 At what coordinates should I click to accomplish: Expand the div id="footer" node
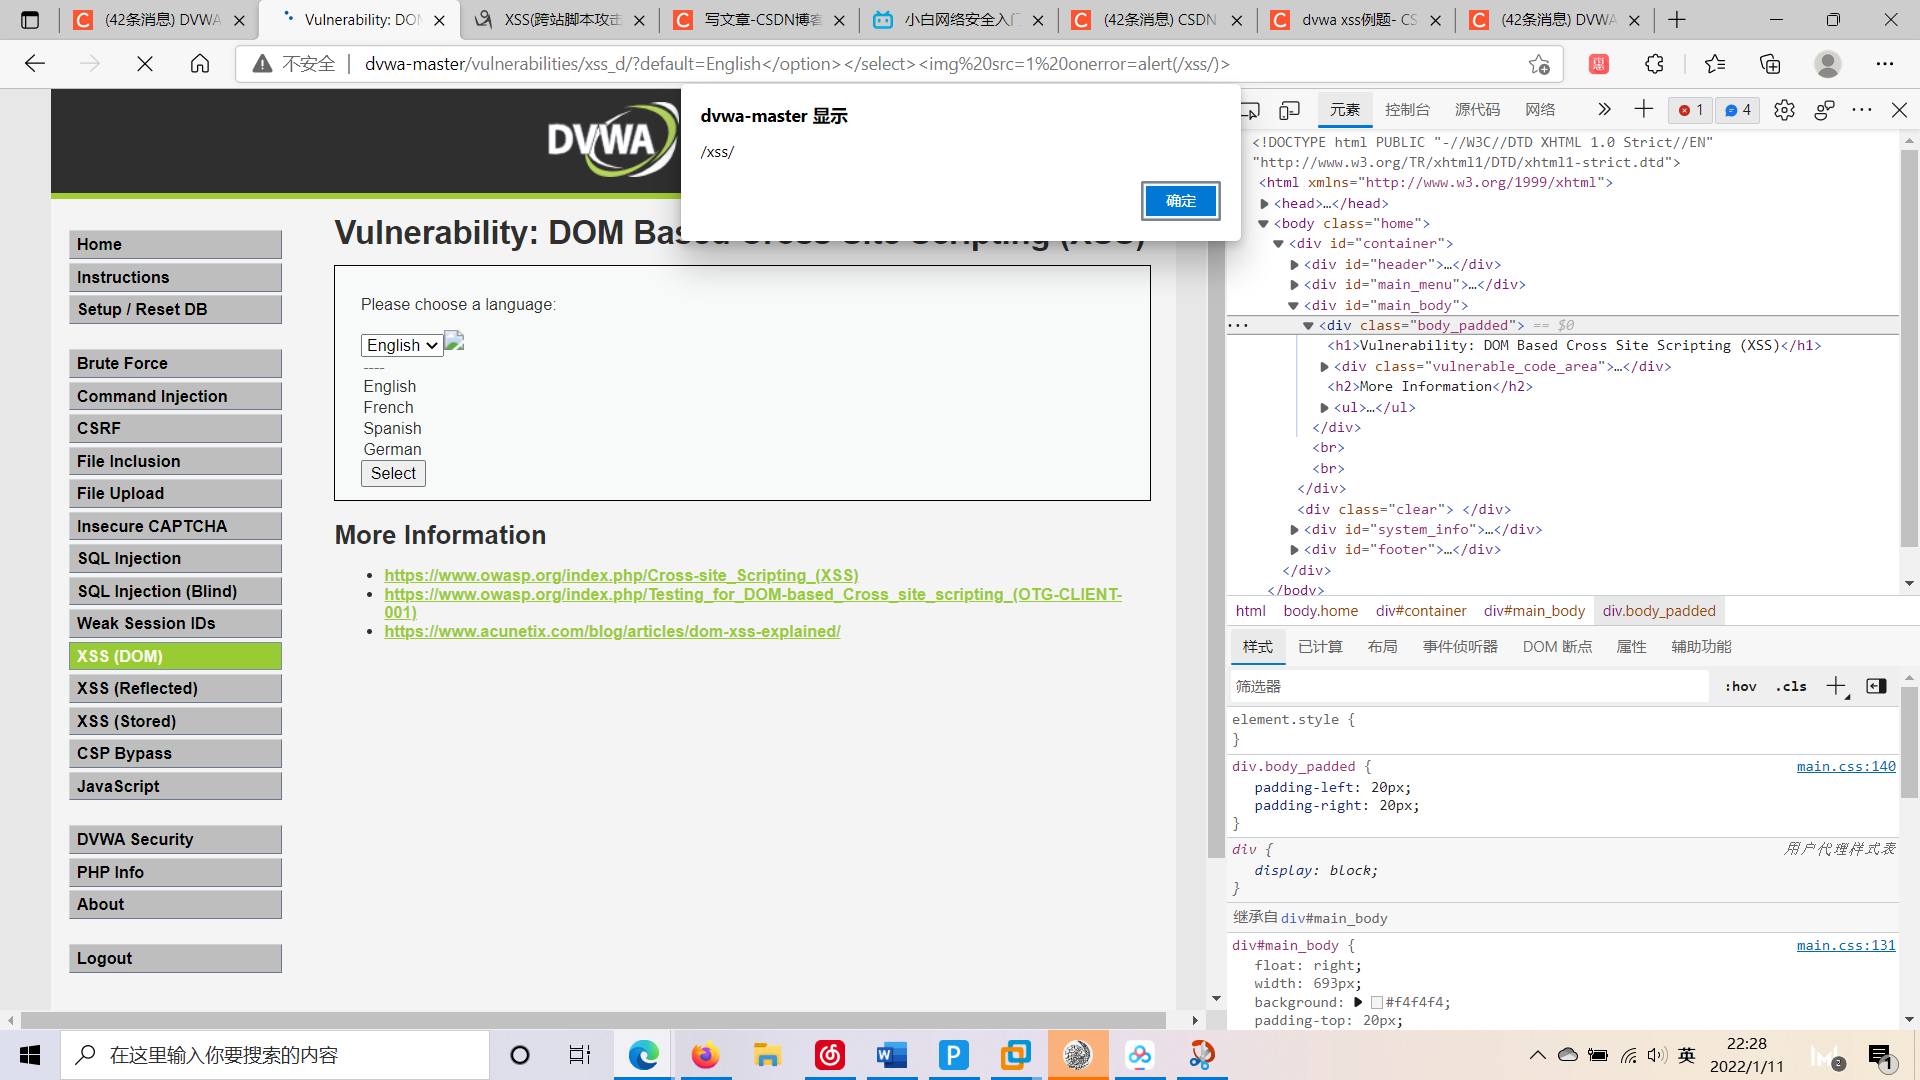click(x=1295, y=550)
